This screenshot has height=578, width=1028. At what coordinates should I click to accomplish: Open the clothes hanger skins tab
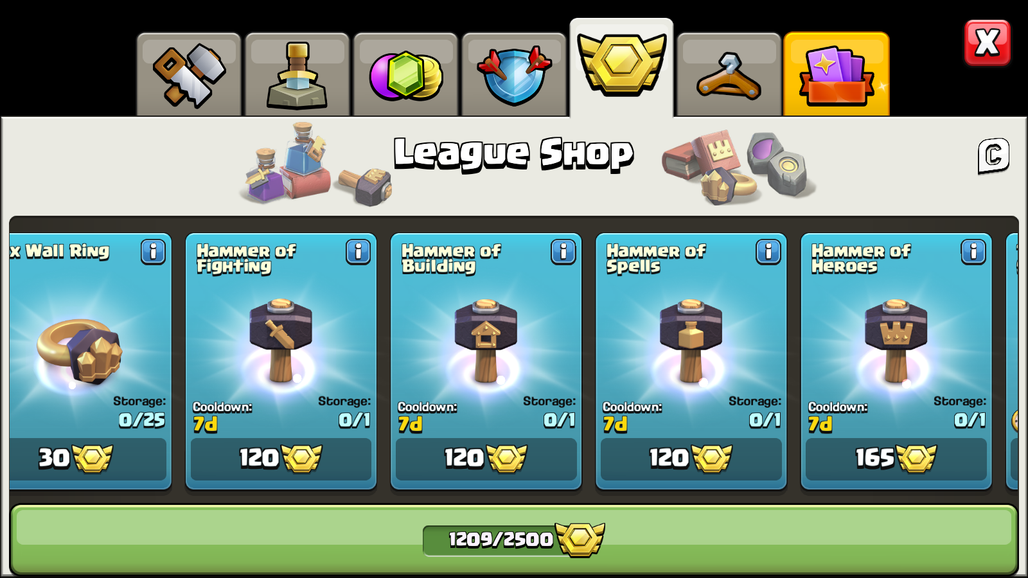point(729,75)
